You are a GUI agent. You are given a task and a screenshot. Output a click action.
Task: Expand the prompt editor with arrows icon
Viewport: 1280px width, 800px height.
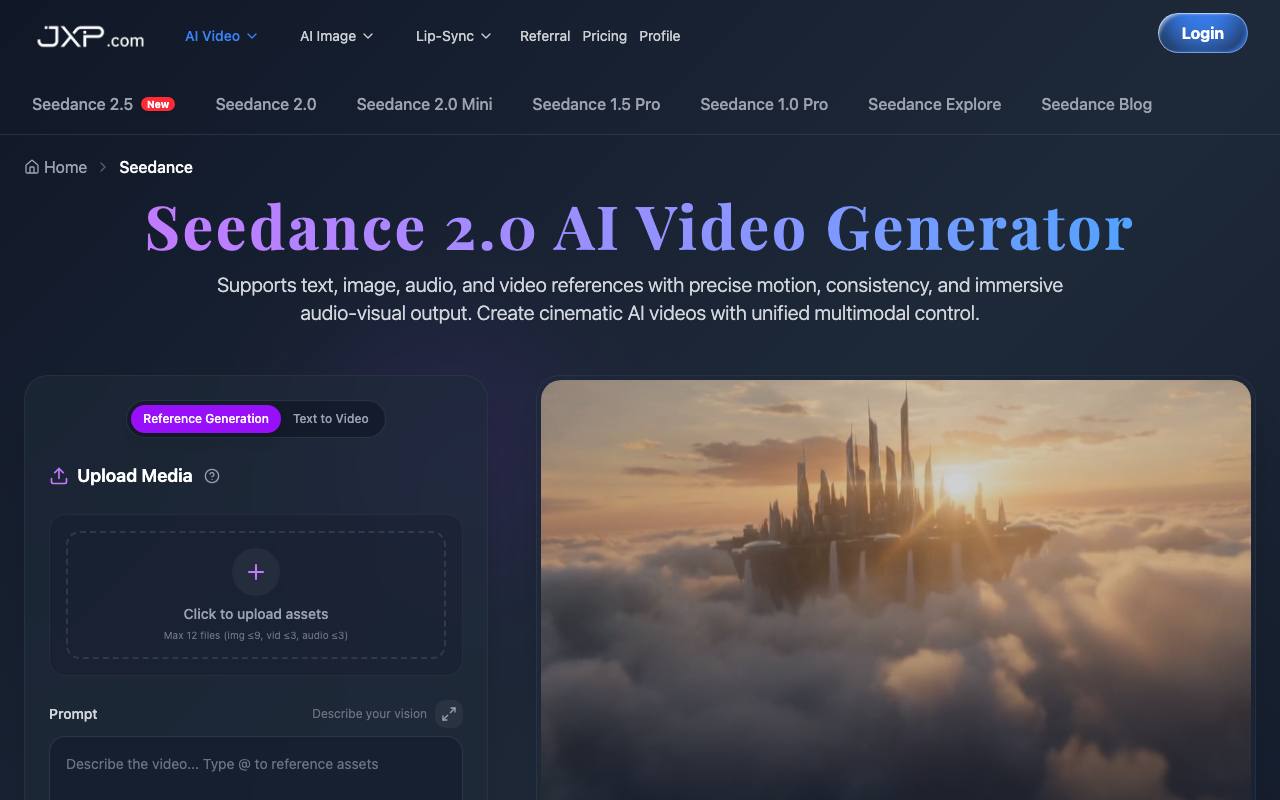coord(449,714)
